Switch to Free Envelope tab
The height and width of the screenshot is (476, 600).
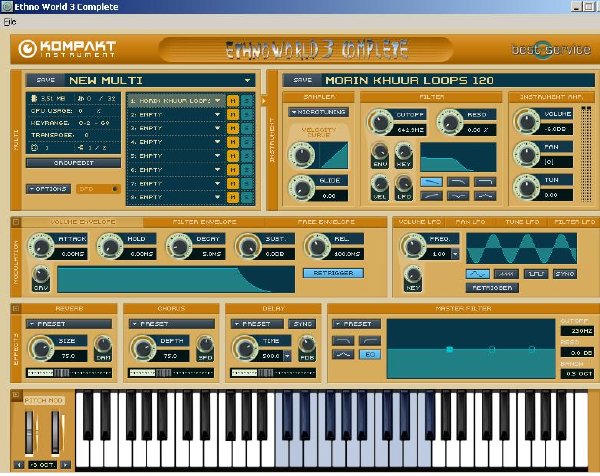pos(326,222)
